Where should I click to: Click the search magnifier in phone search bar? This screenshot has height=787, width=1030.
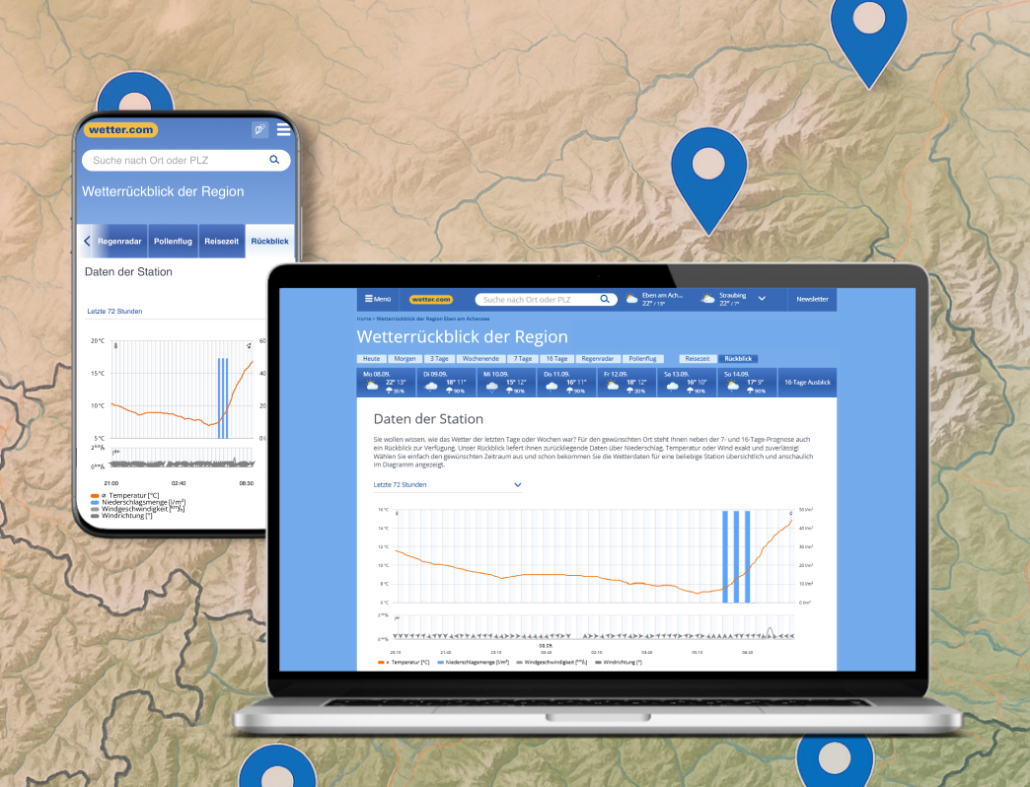pyautogui.click(x=275, y=160)
